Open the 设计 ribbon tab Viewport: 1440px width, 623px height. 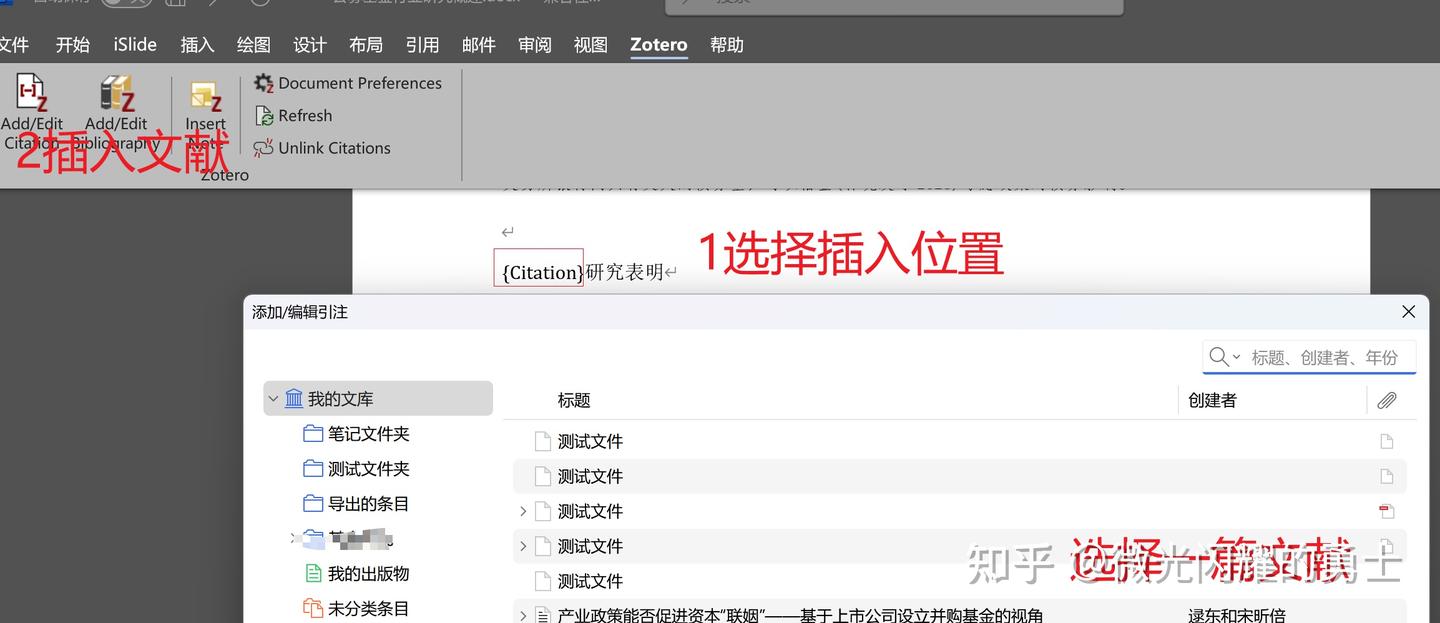pyautogui.click(x=310, y=44)
